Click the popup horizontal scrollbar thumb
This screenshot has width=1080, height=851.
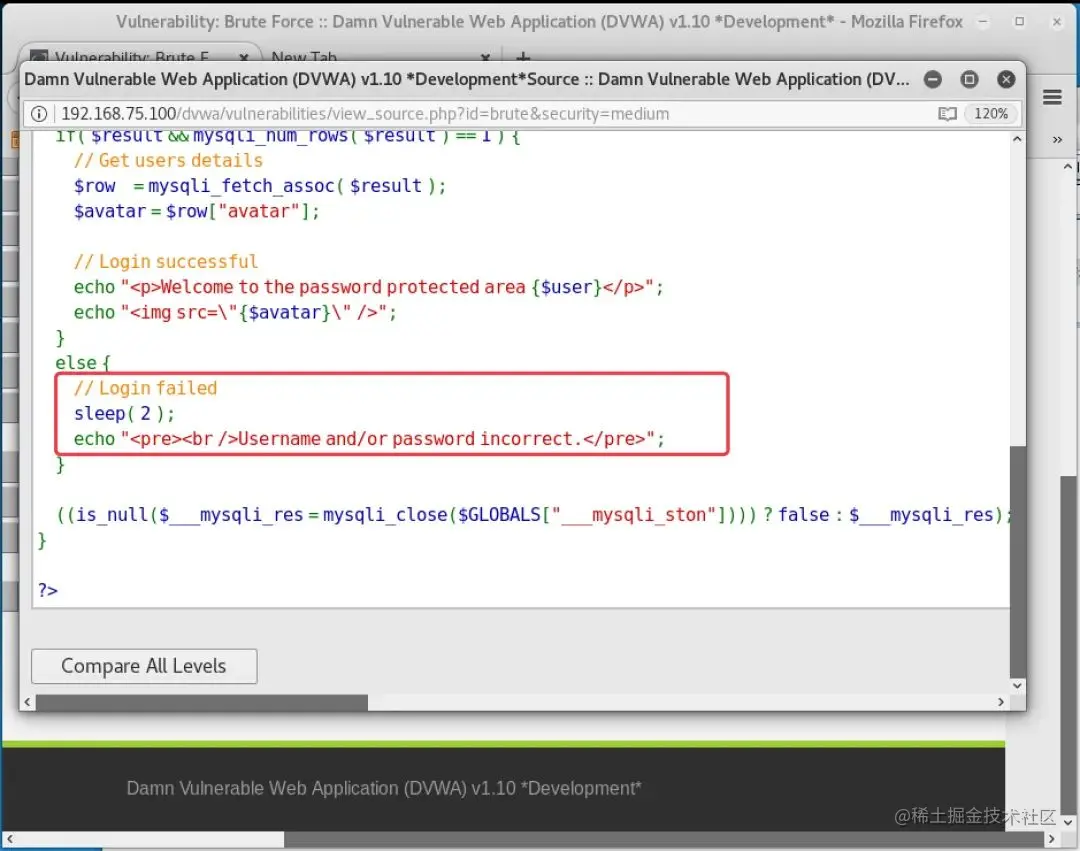(x=202, y=702)
